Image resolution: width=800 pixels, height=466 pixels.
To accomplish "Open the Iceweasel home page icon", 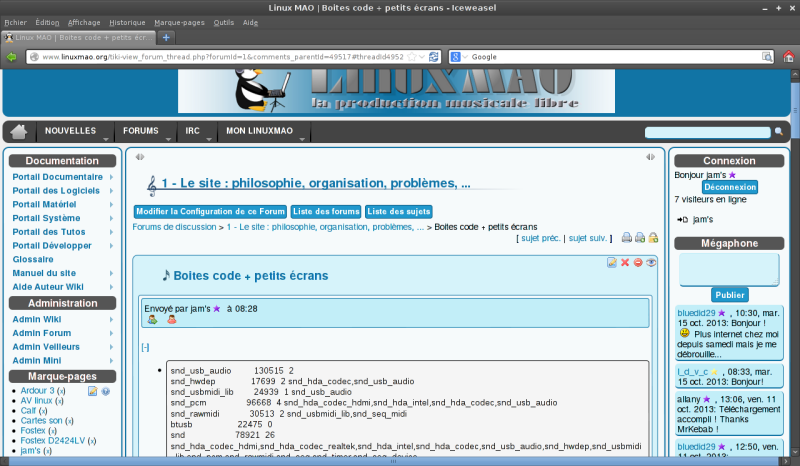I will click(x=789, y=57).
